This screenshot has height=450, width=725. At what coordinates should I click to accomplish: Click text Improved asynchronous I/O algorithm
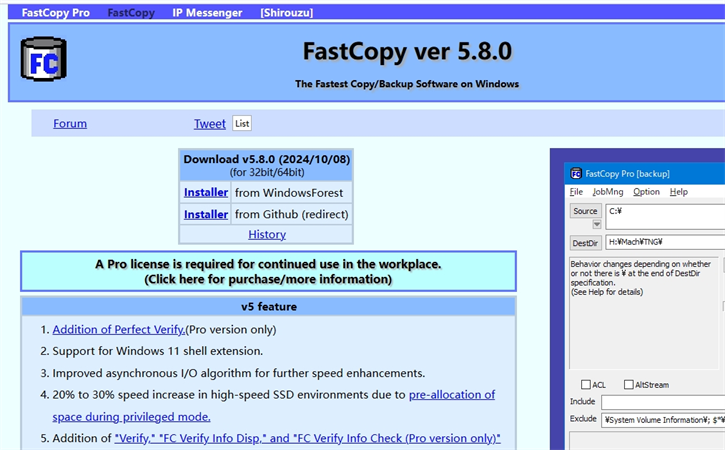point(239,373)
